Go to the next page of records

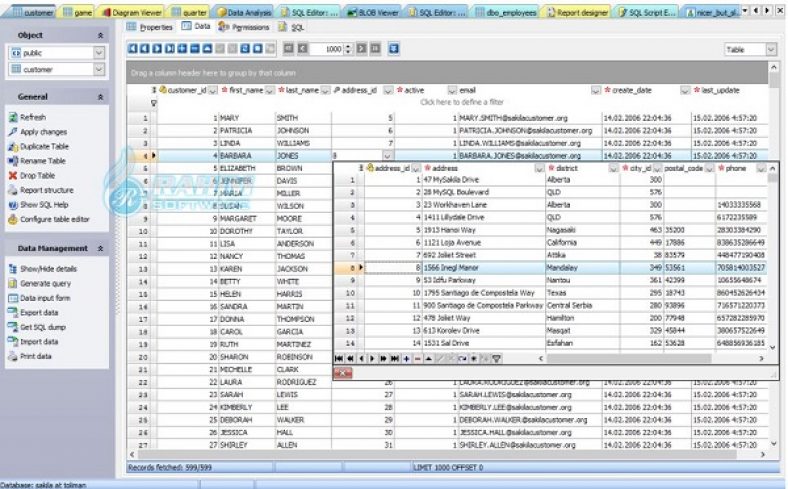coord(361,49)
